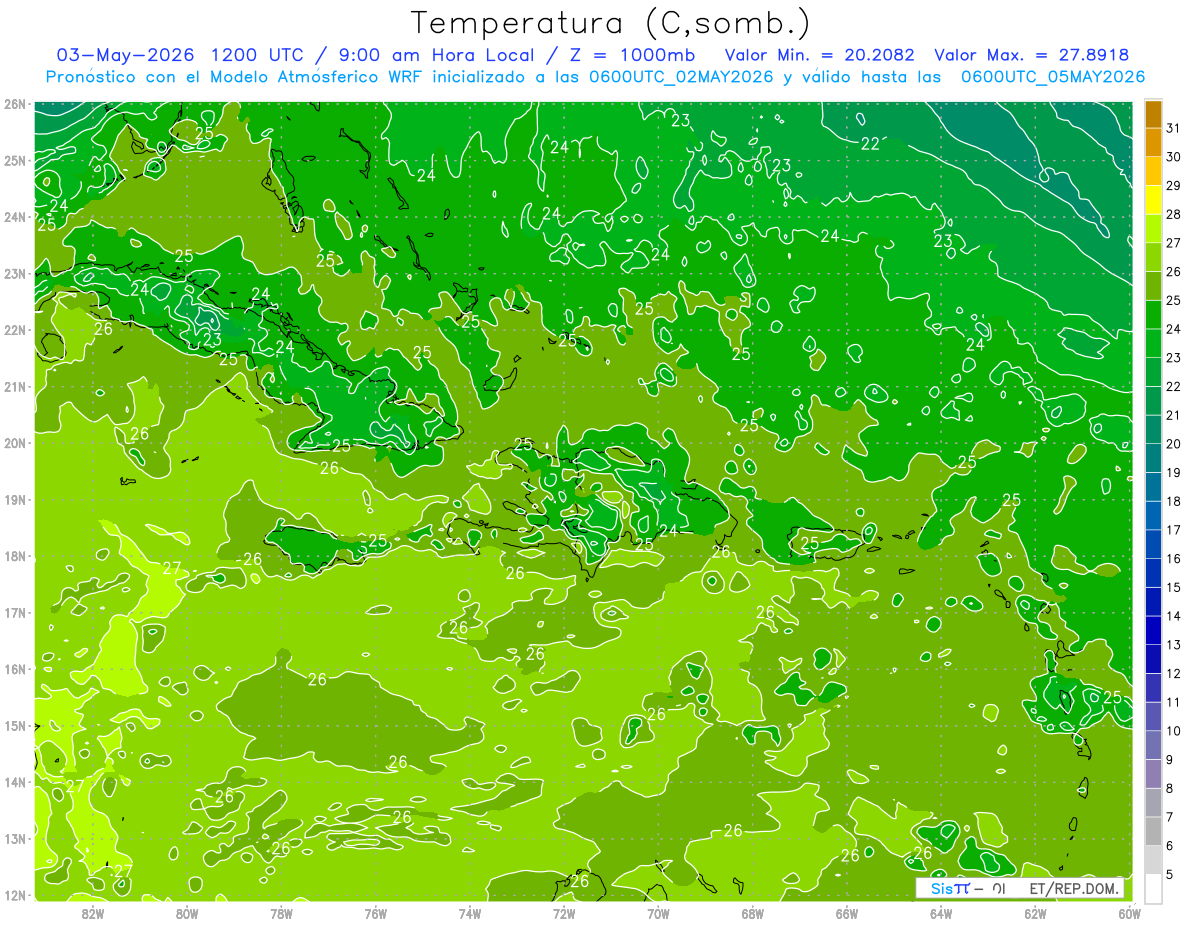Click the 5 label on the color scale
Viewport: 1200px width, 927px height.
coord(1171,875)
